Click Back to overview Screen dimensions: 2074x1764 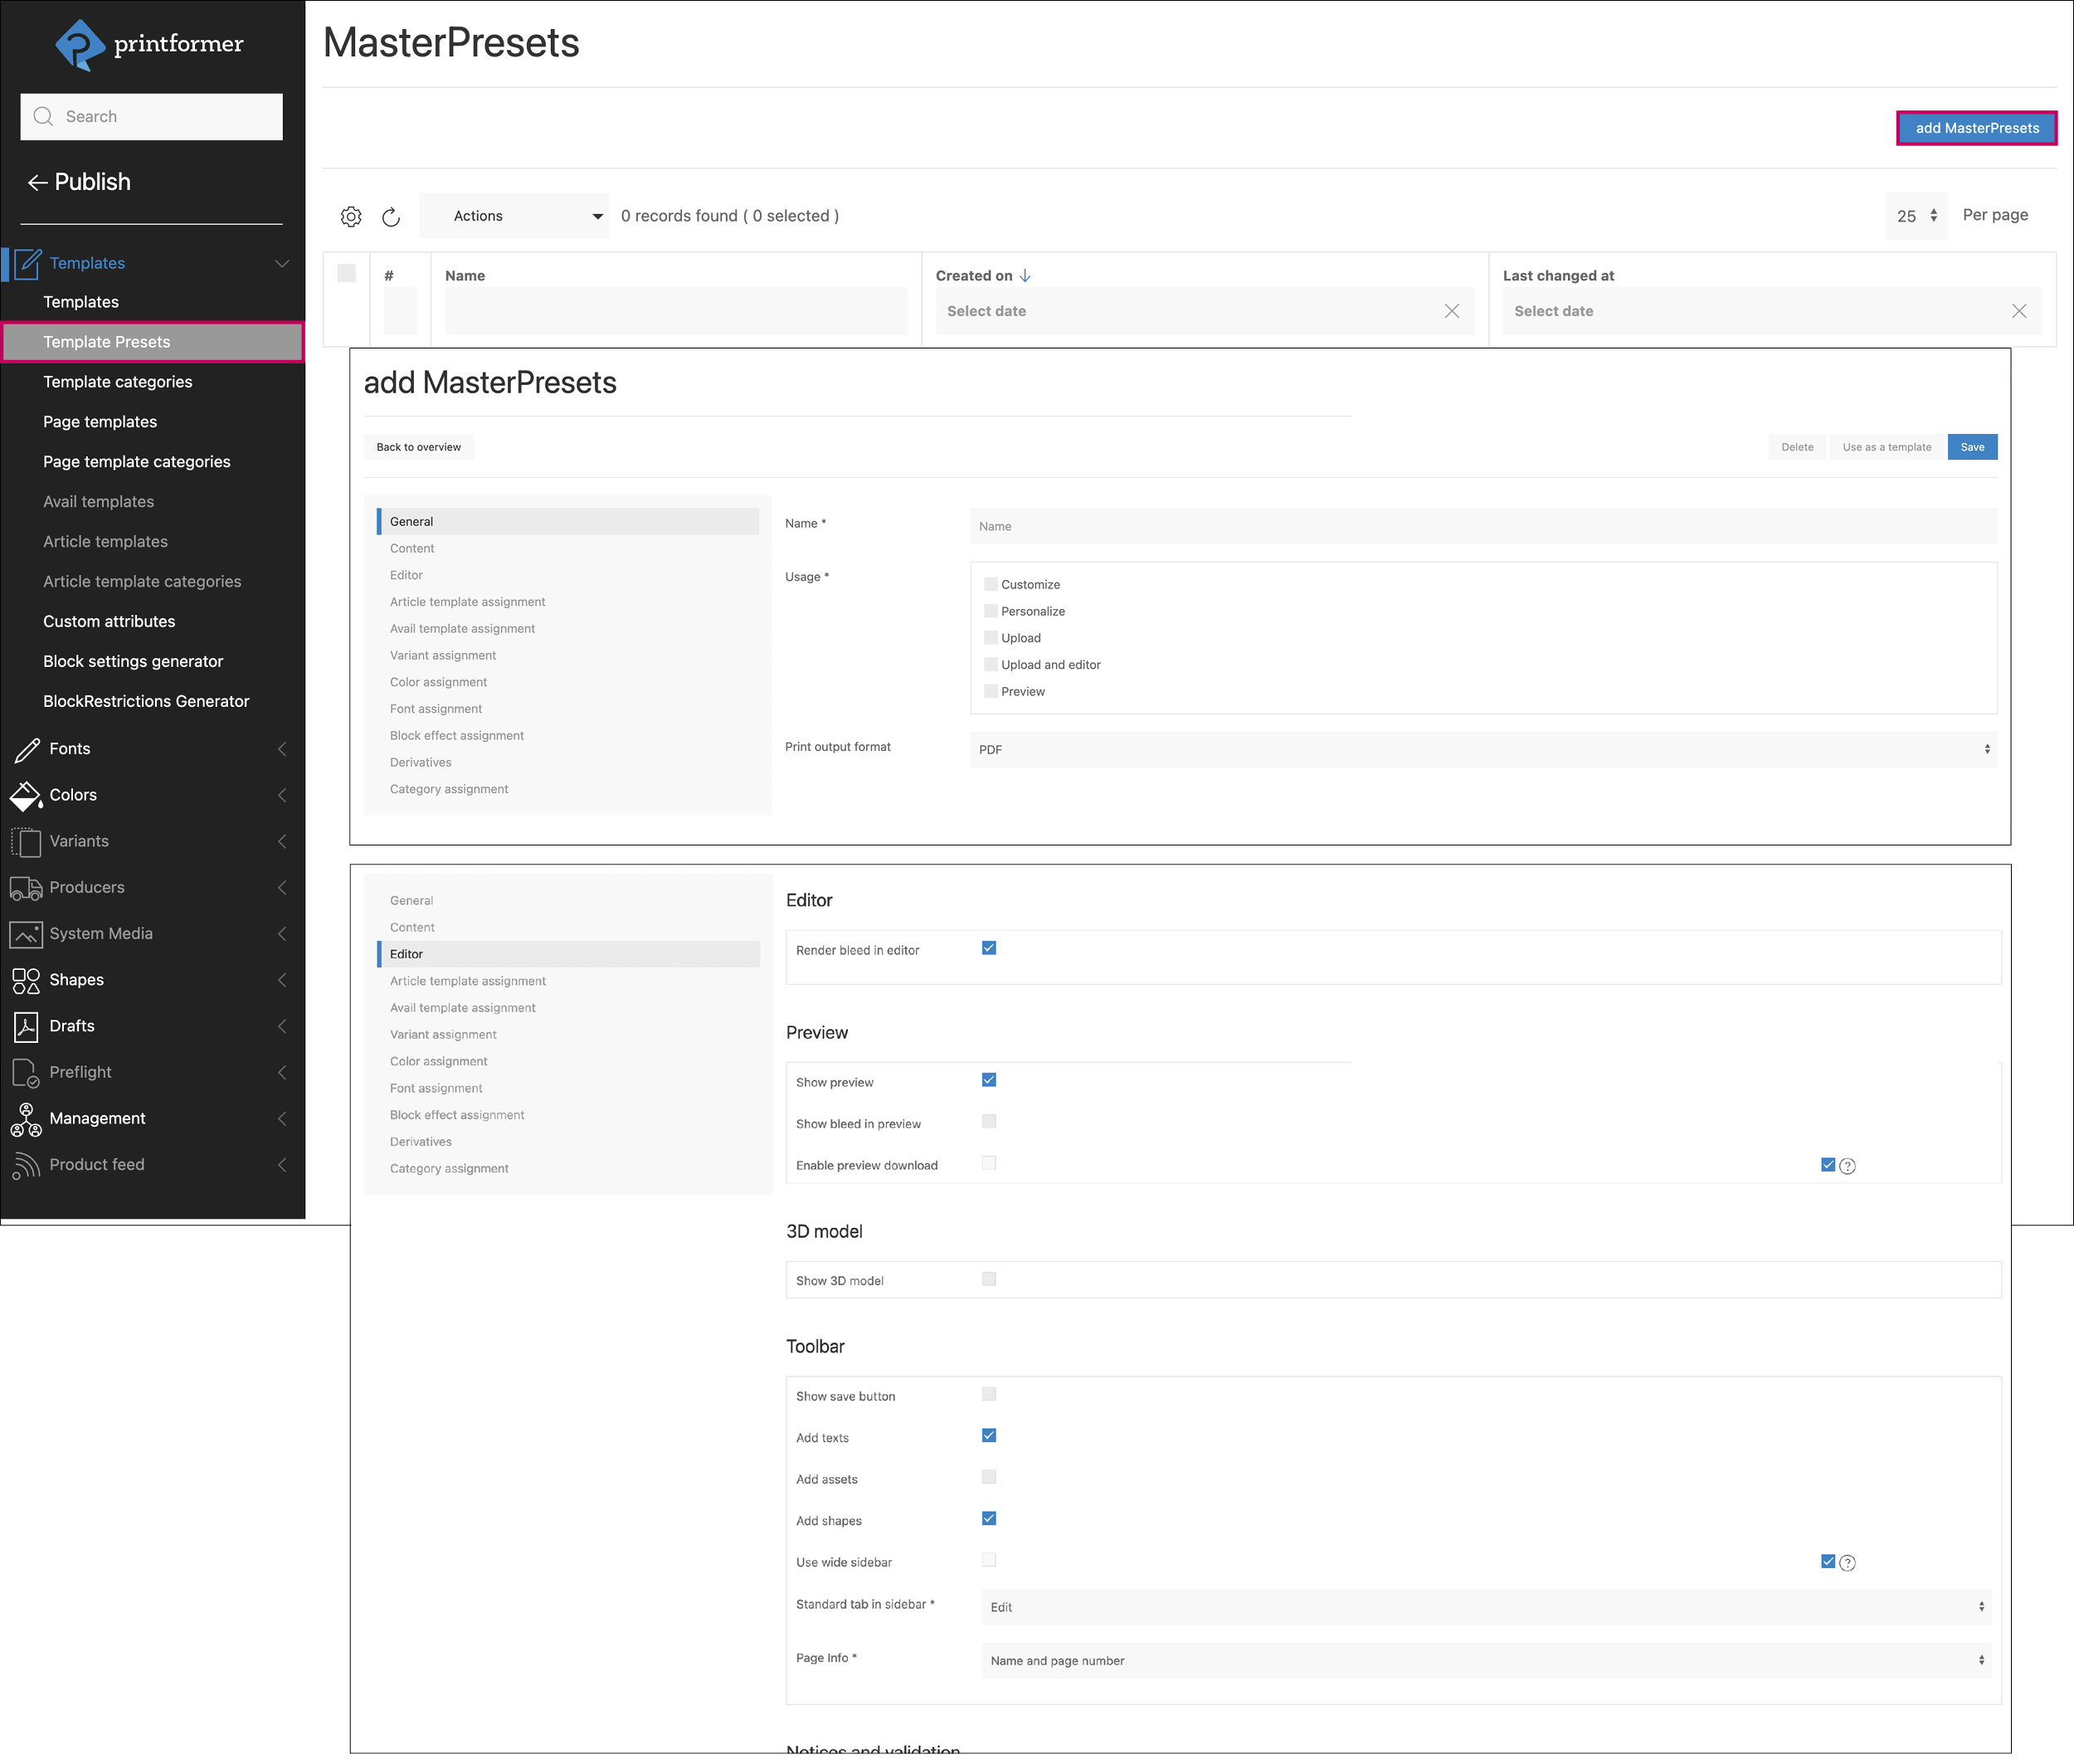pos(419,447)
